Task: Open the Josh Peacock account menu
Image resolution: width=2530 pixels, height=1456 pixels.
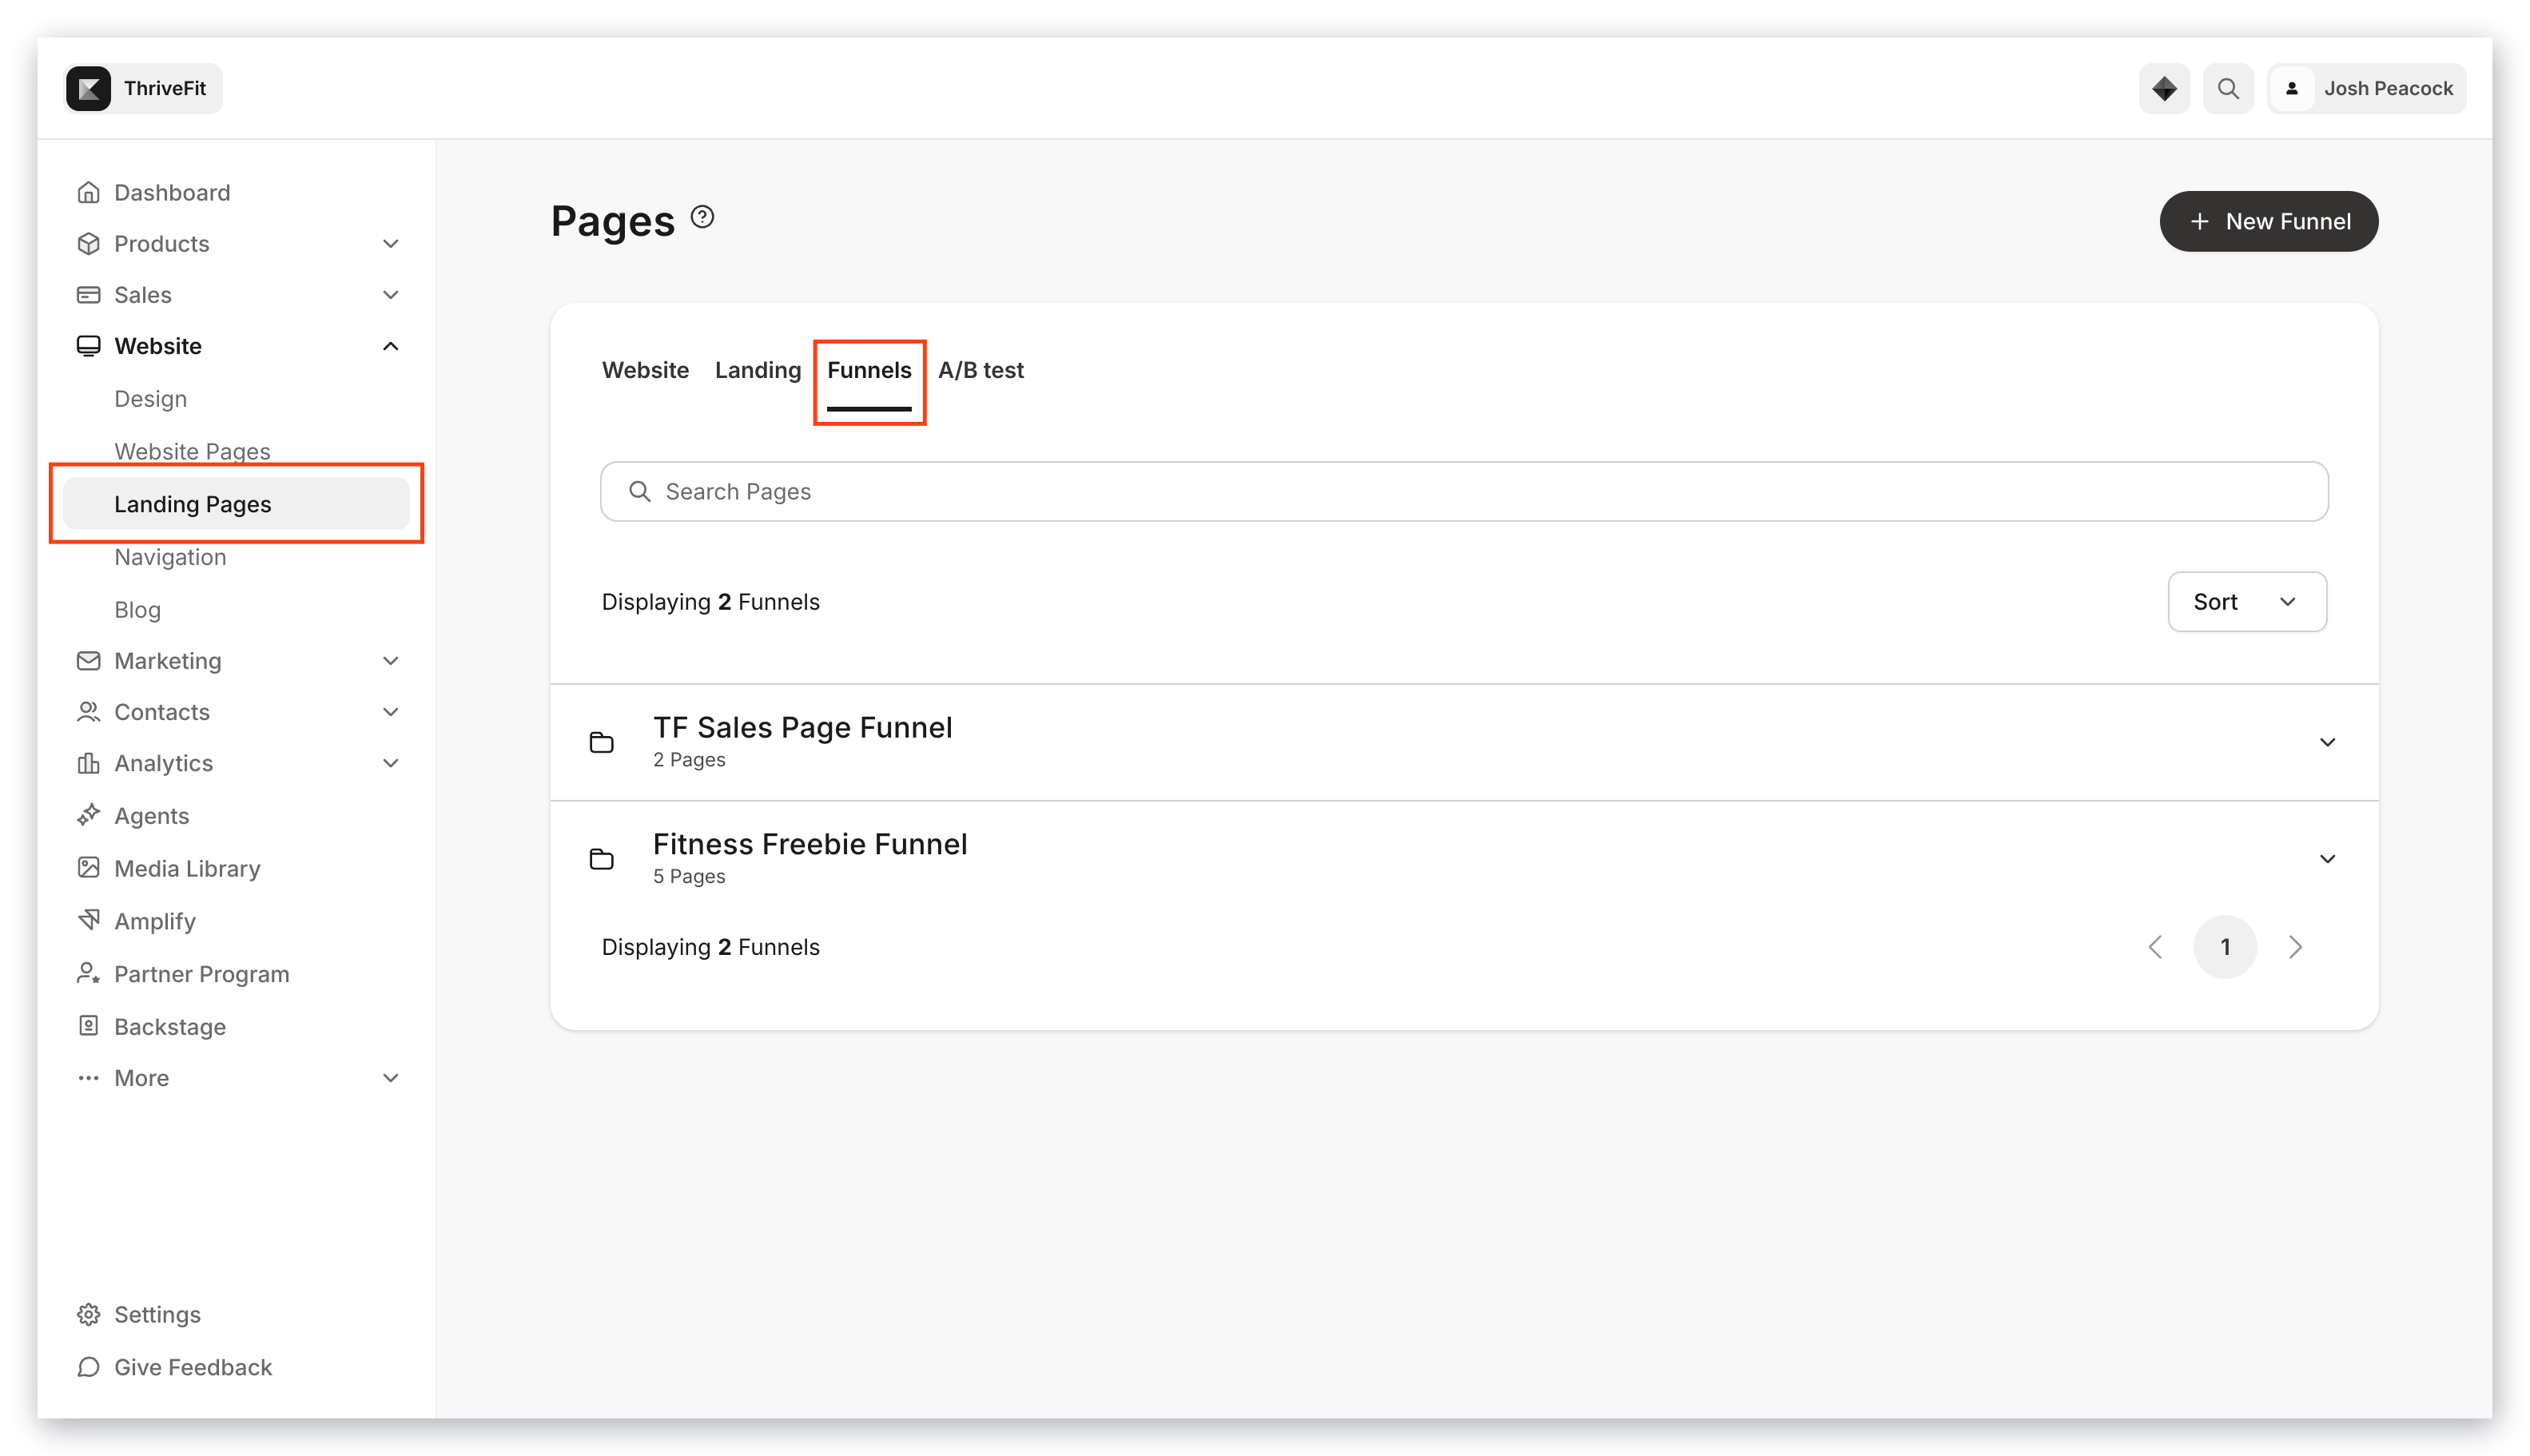Action: pos(2365,88)
